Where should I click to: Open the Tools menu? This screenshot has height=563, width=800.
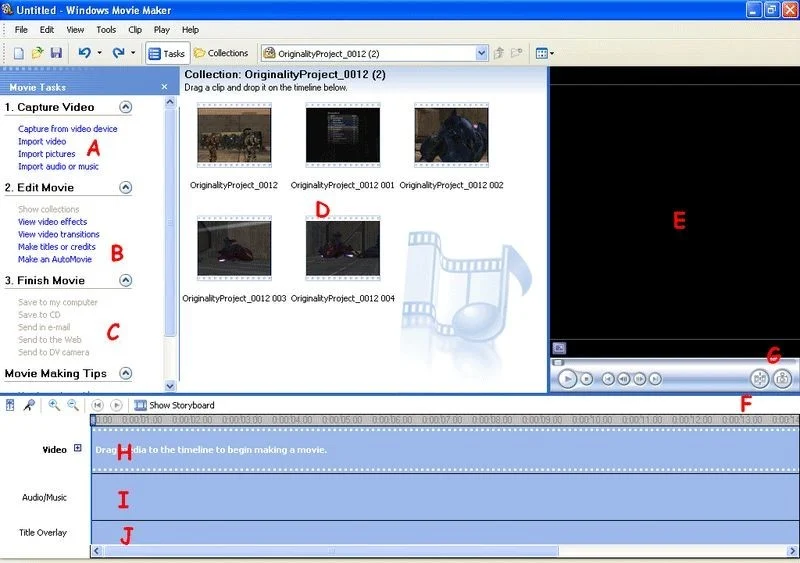tap(106, 30)
